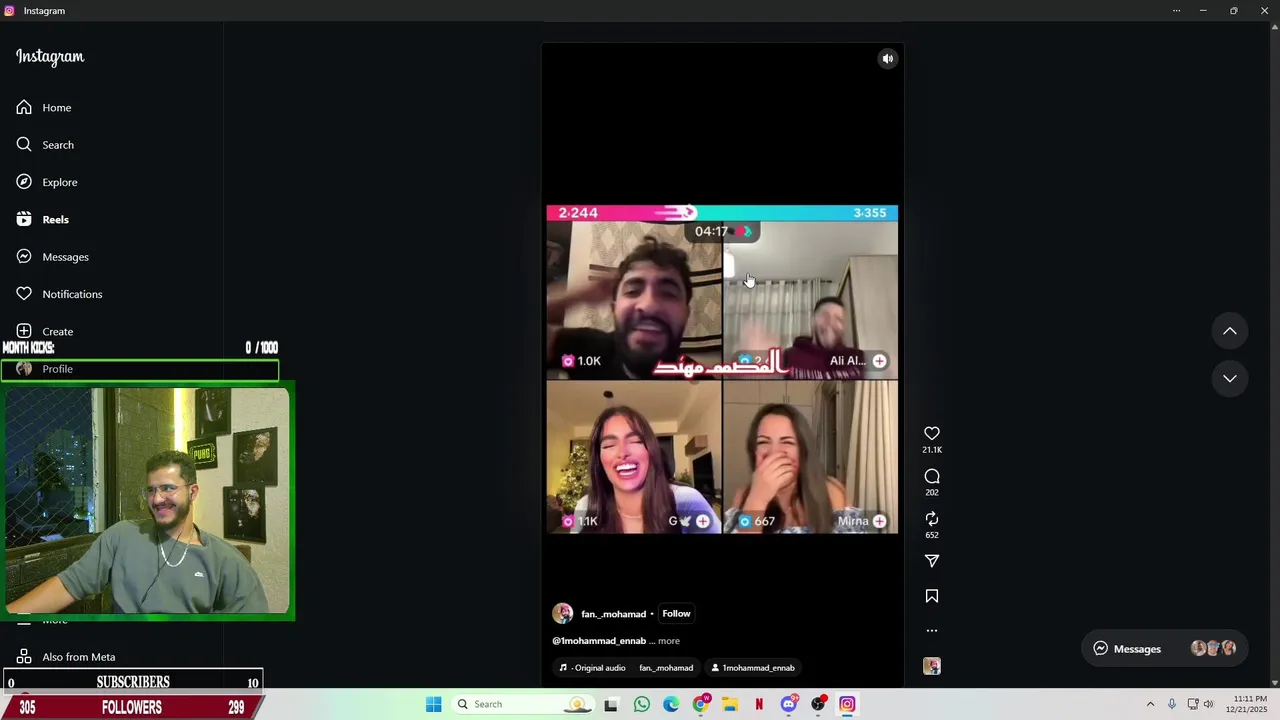Viewport: 1280px width, 720px height.
Task: Share the reel via send icon
Action: 932,561
